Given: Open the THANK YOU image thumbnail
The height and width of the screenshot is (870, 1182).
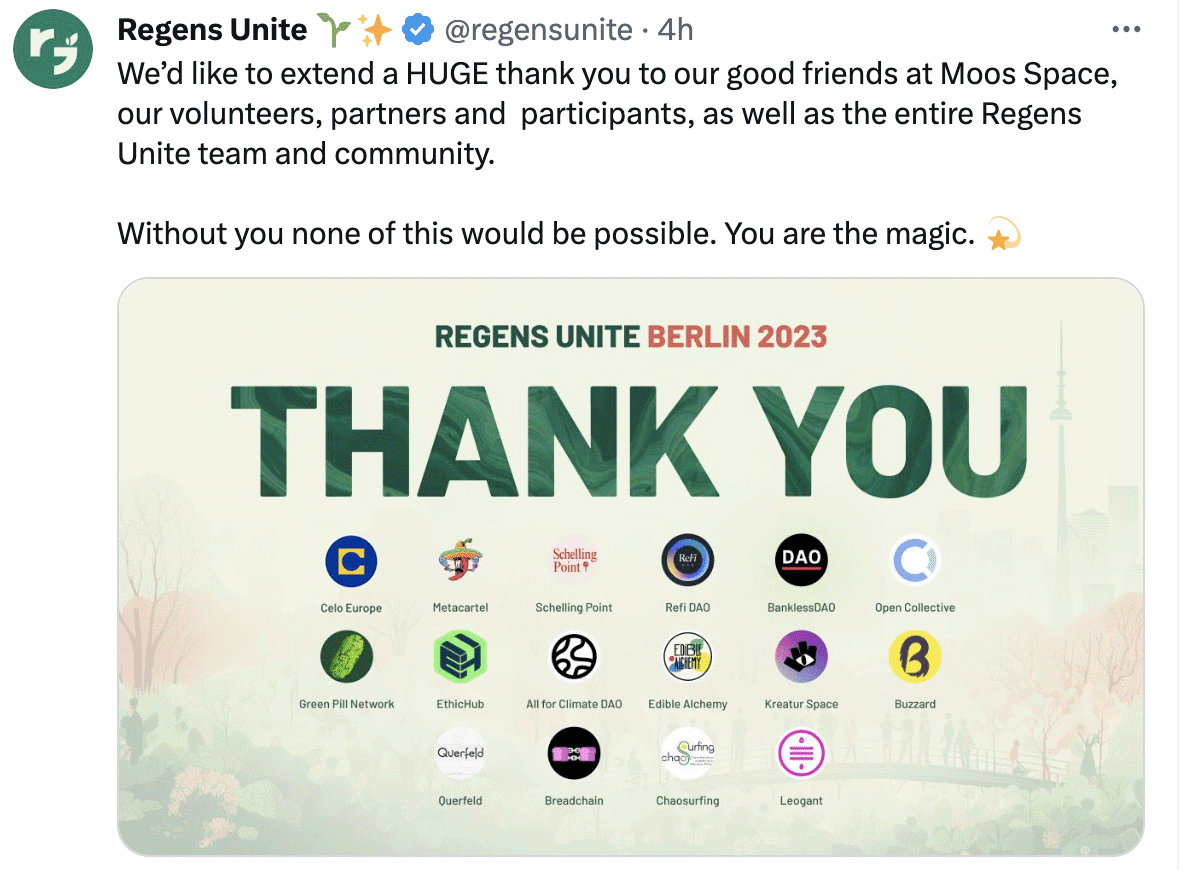Looking at the screenshot, I should pos(631,567).
